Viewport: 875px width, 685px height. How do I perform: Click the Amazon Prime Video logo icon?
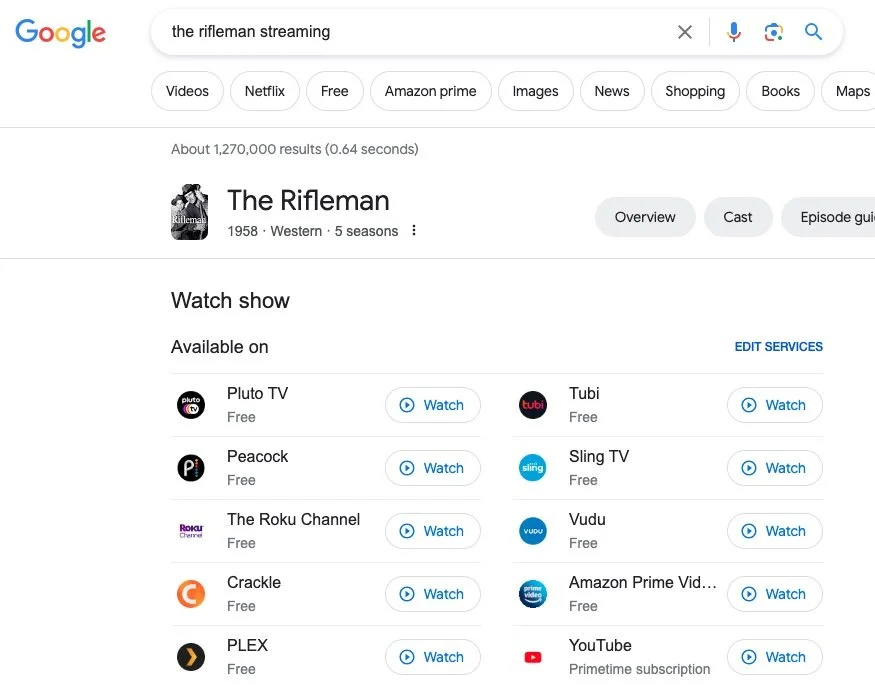pyautogui.click(x=533, y=594)
